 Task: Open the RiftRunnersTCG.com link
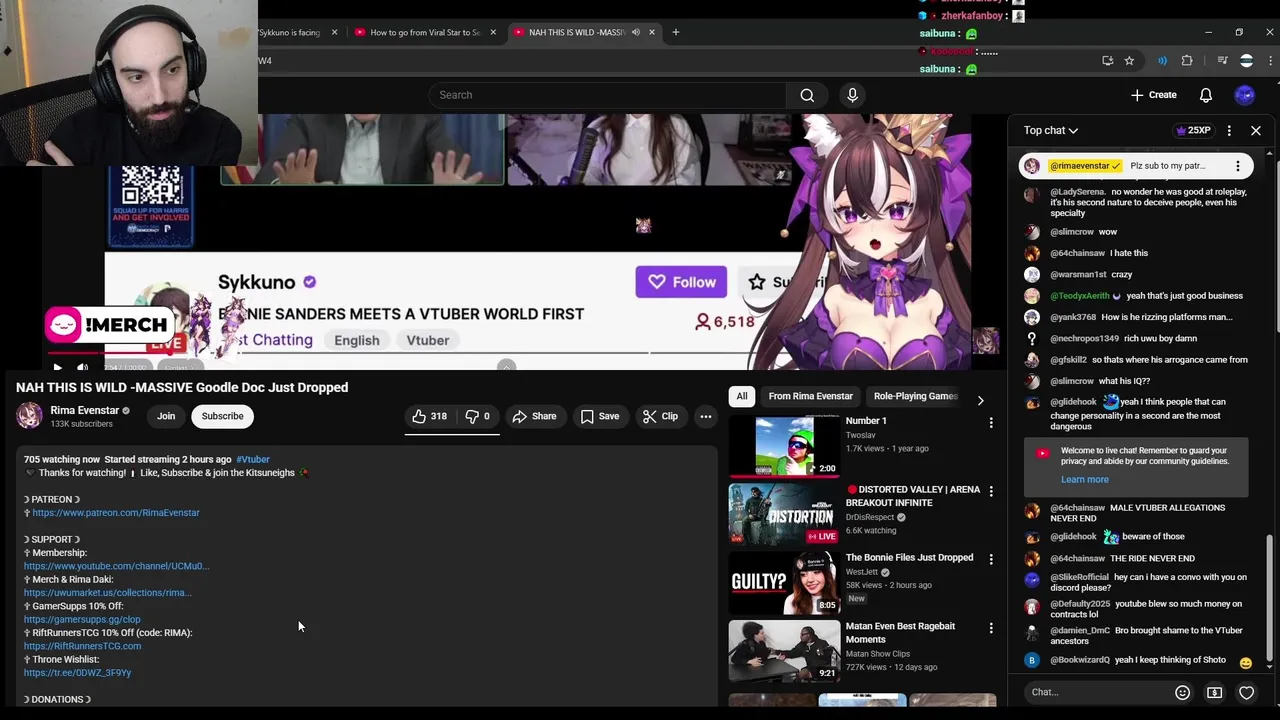(x=82, y=646)
